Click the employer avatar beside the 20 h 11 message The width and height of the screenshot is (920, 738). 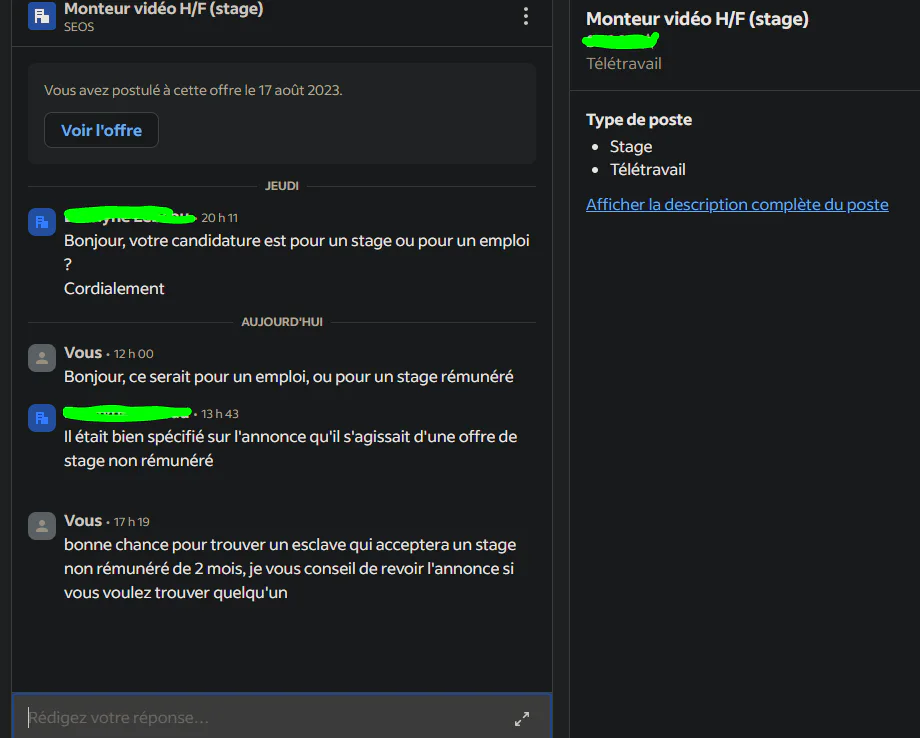[x=42, y=222]
